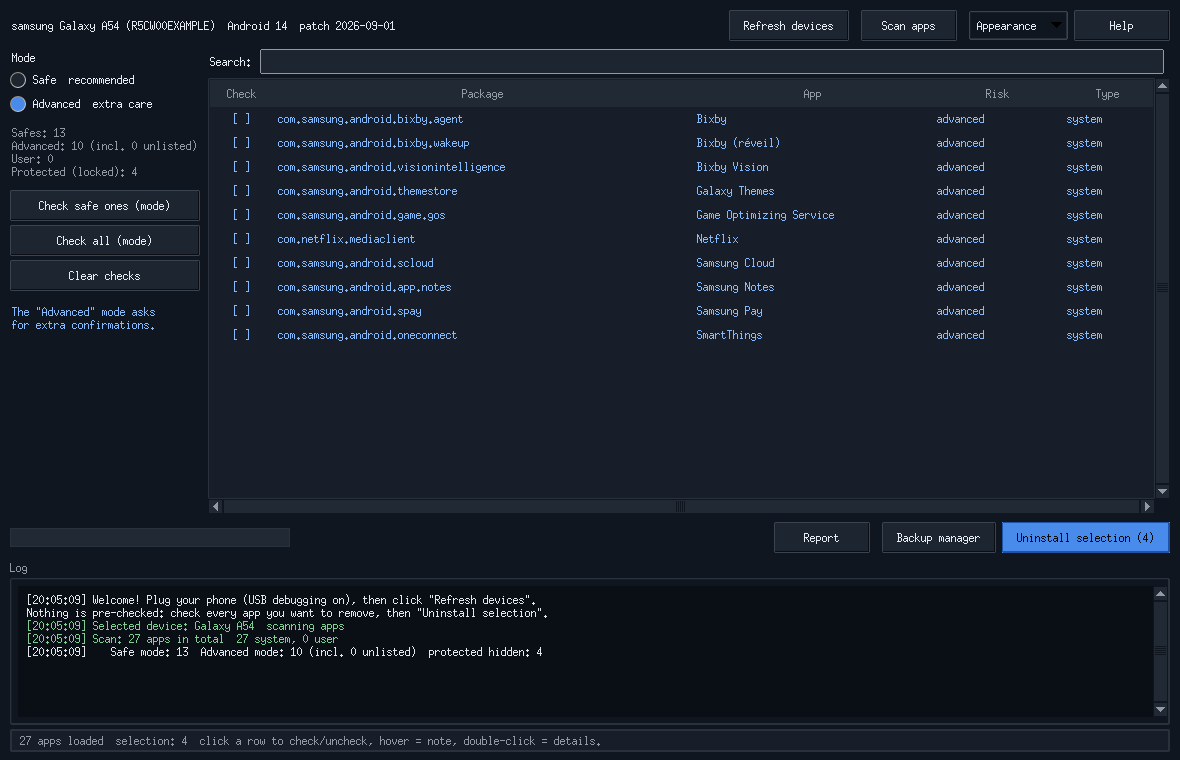1180x760 pixels.
Task: Click the Scan apps button
Action: (x=908, y=26)
